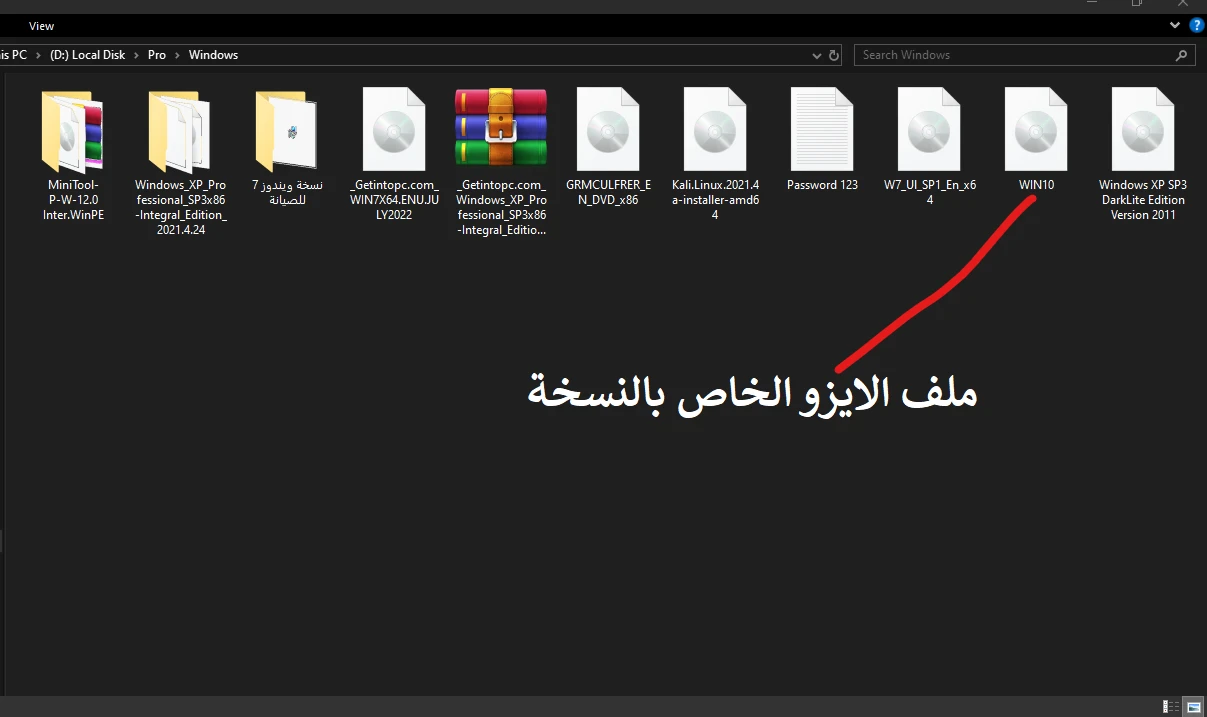The image size is (1207, 717).
Task: Select the WIN10 ISO file icon
Action: click(1036, 130)
